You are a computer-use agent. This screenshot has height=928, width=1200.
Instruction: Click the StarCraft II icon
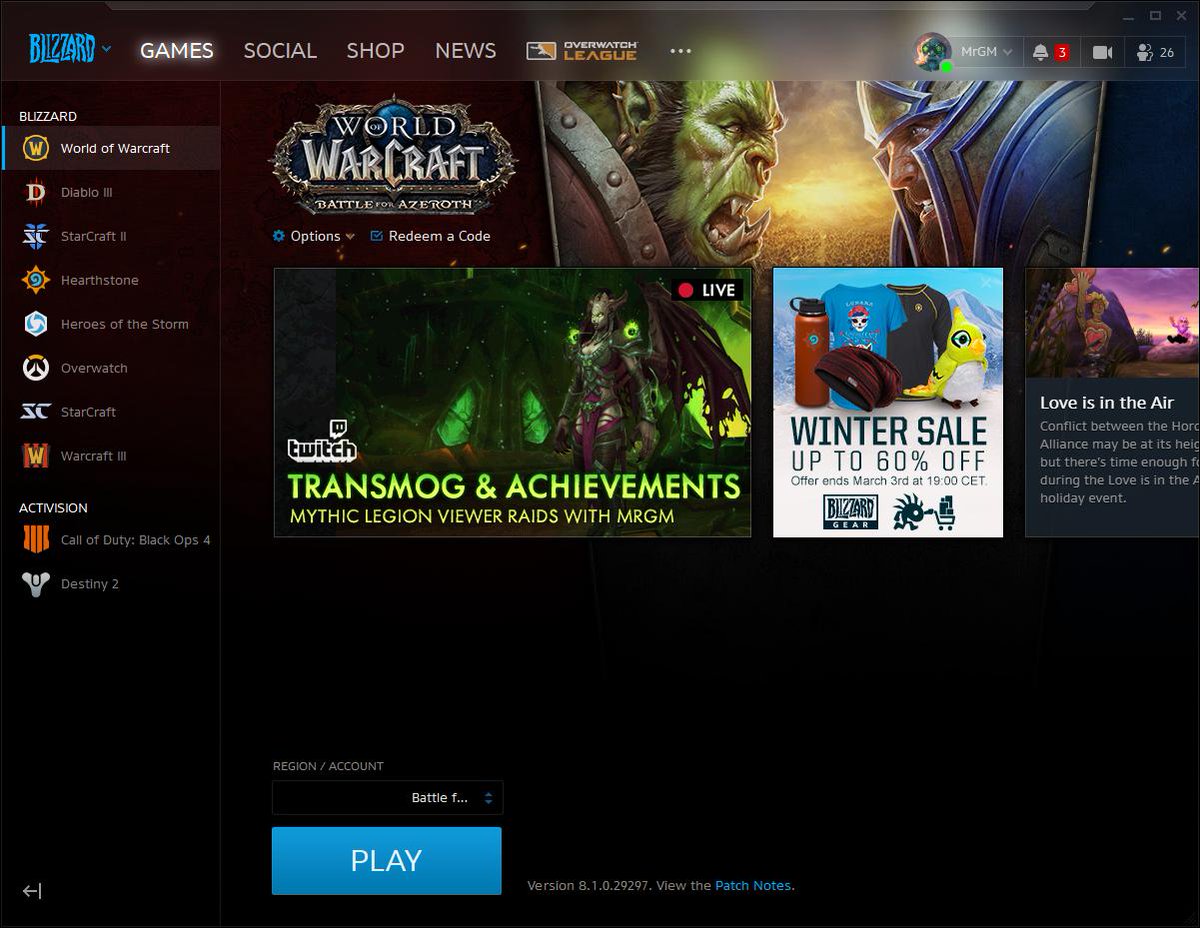point(36,236)
